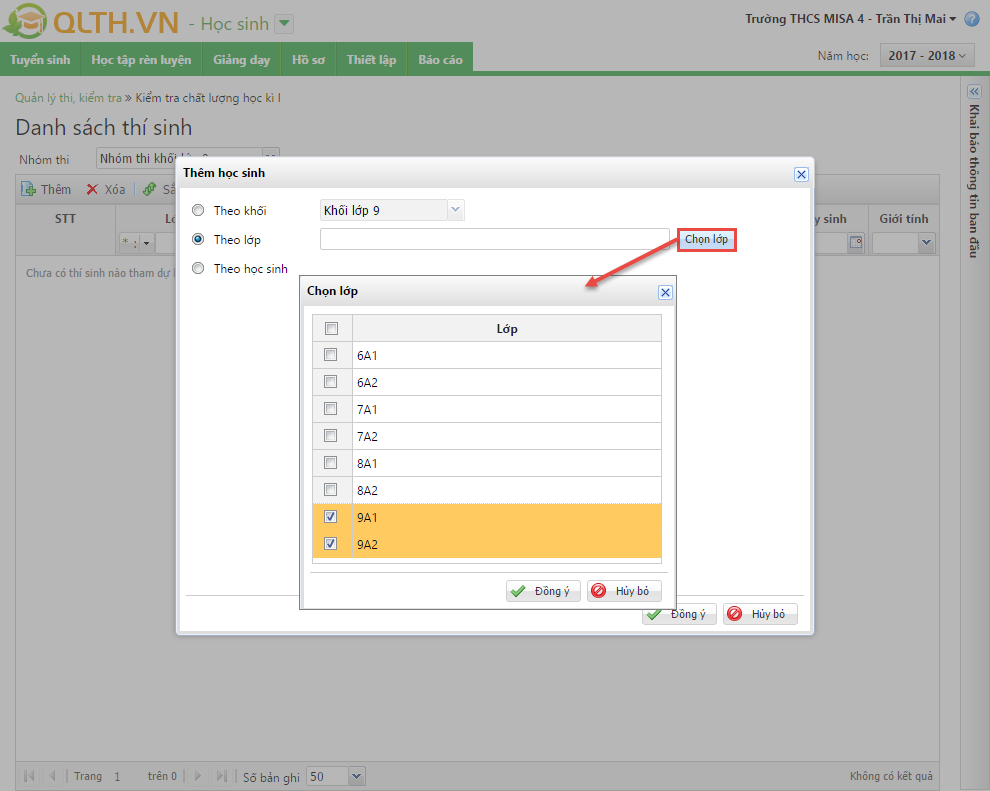Open the help question mark icon
The image size is (990, 791).
972,19
